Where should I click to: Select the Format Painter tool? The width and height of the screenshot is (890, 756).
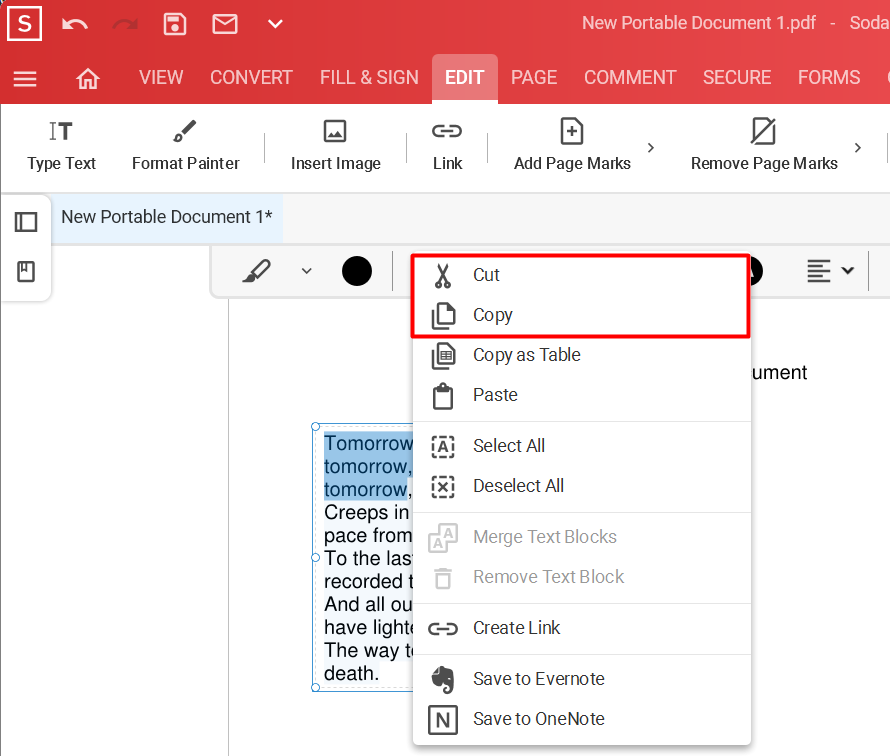coord(186,145)
